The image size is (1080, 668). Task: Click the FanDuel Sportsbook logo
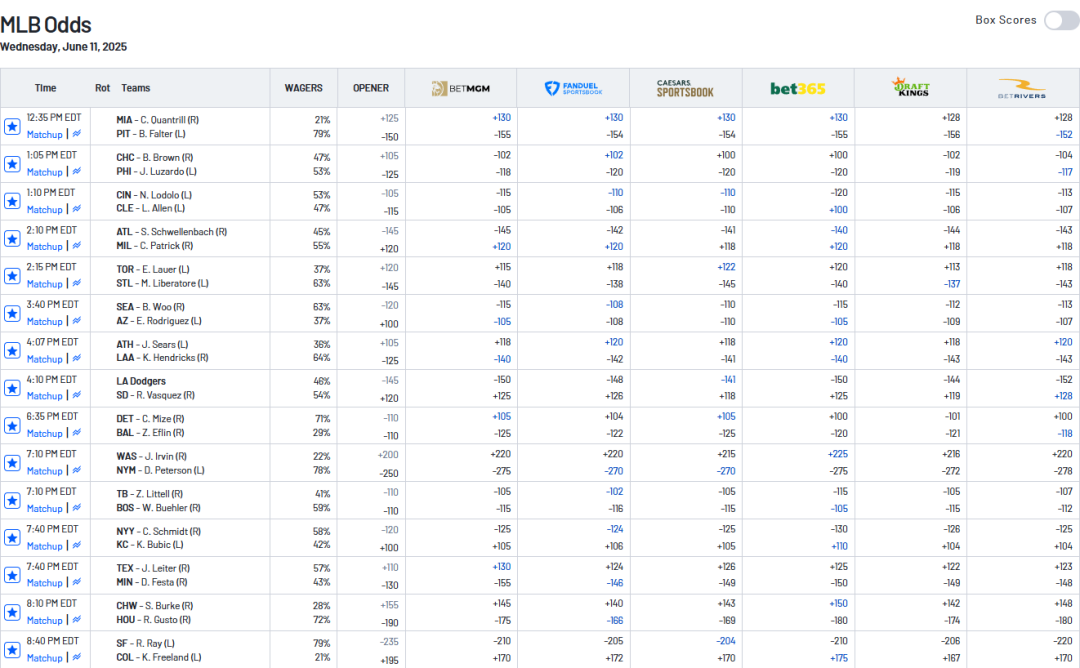click(573, 88)
